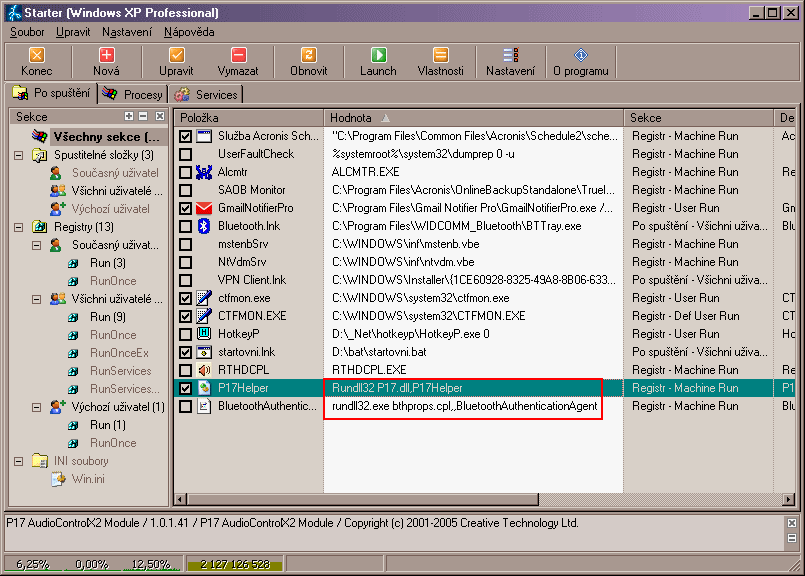The image size is (805, 576).
Task: Collapse Všichni uživatelé node under Registry
Action: [x=36, y=299]
